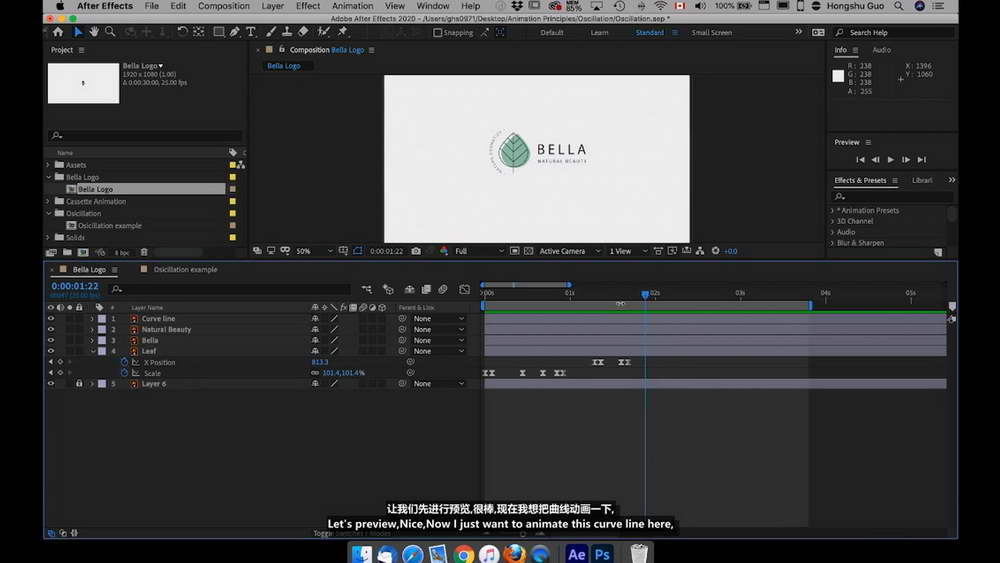Choose the Zoom magnifier tool

pyautogui.click(x=110, y=32)
